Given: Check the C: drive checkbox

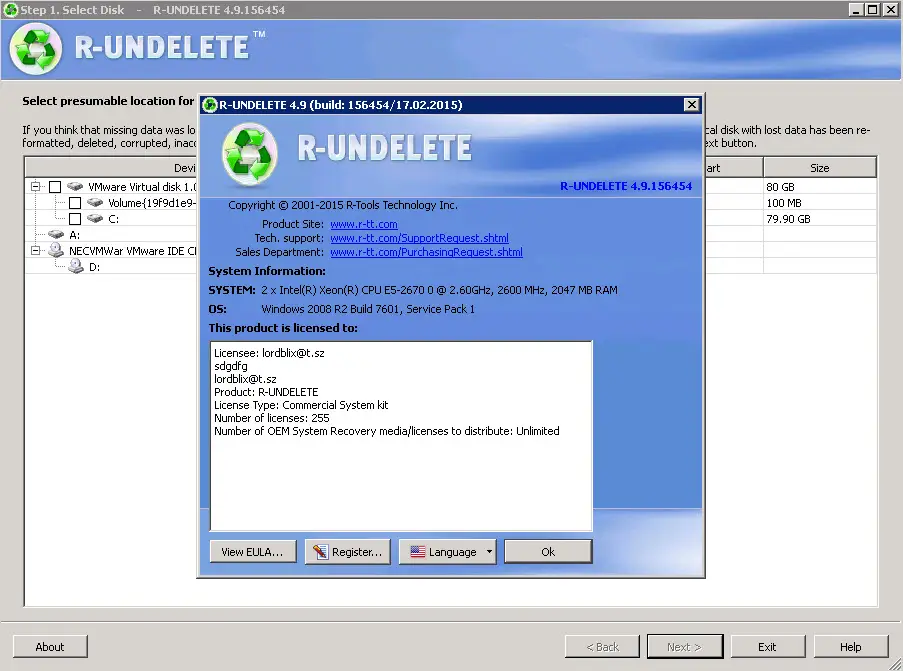Looking at the screenshot, I should click(75, 219).
